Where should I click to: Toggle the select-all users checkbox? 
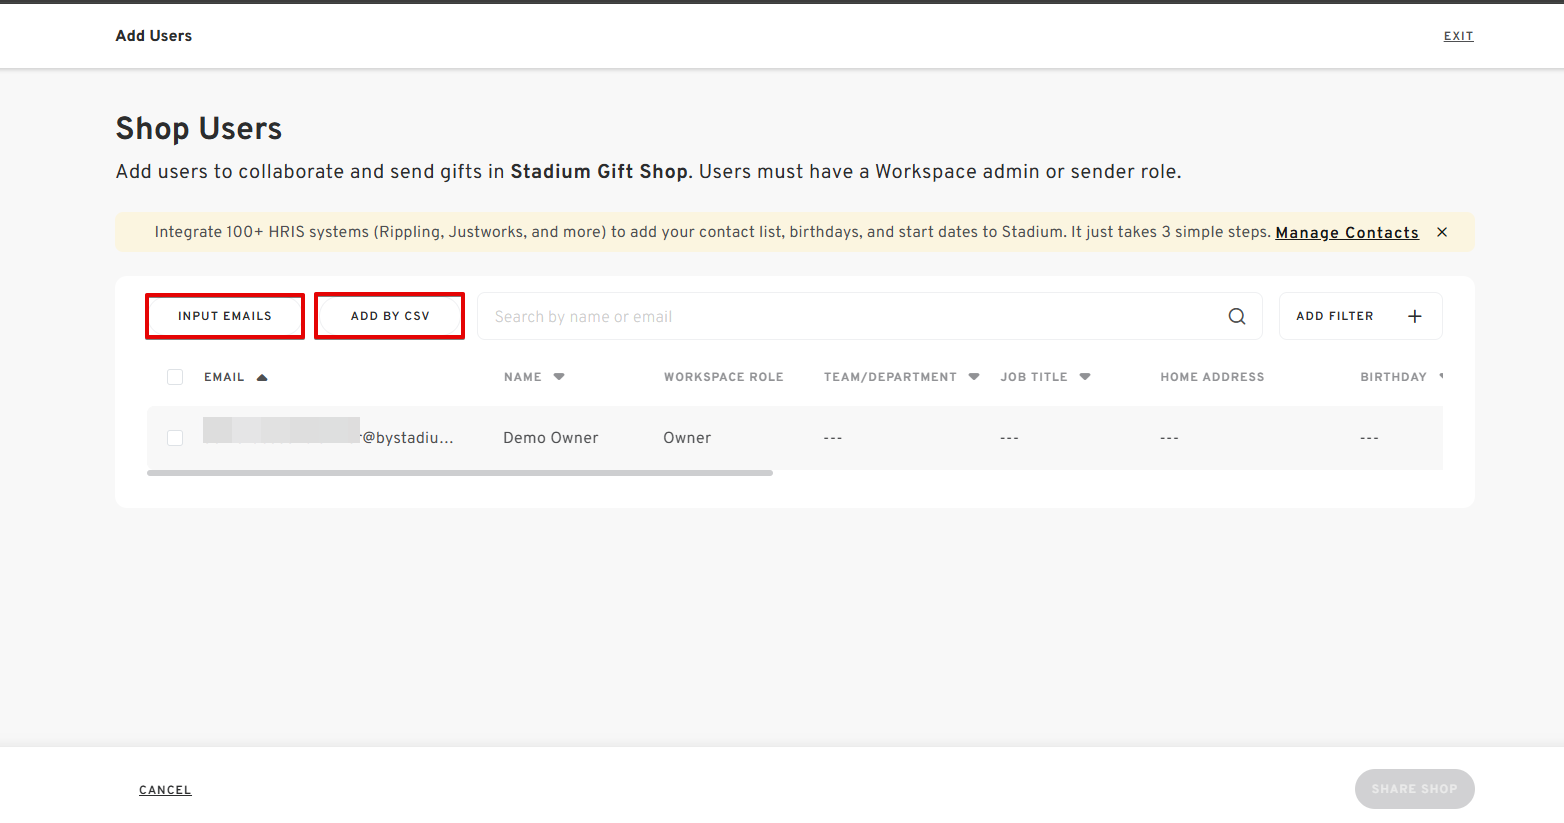pos(175,377)
